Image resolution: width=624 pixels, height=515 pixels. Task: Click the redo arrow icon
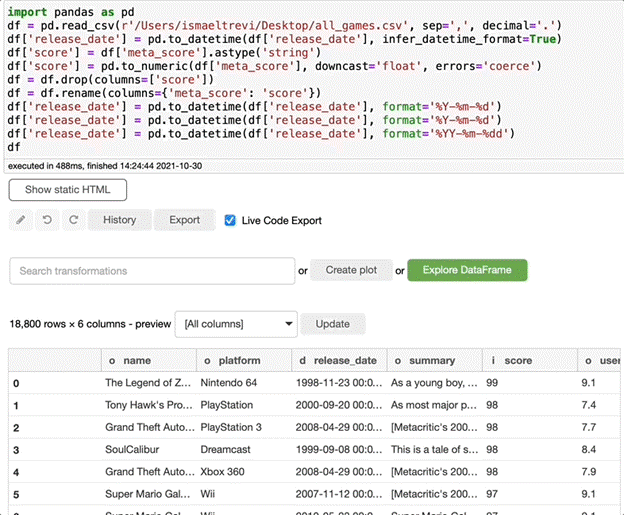click(x=72, y=220)
